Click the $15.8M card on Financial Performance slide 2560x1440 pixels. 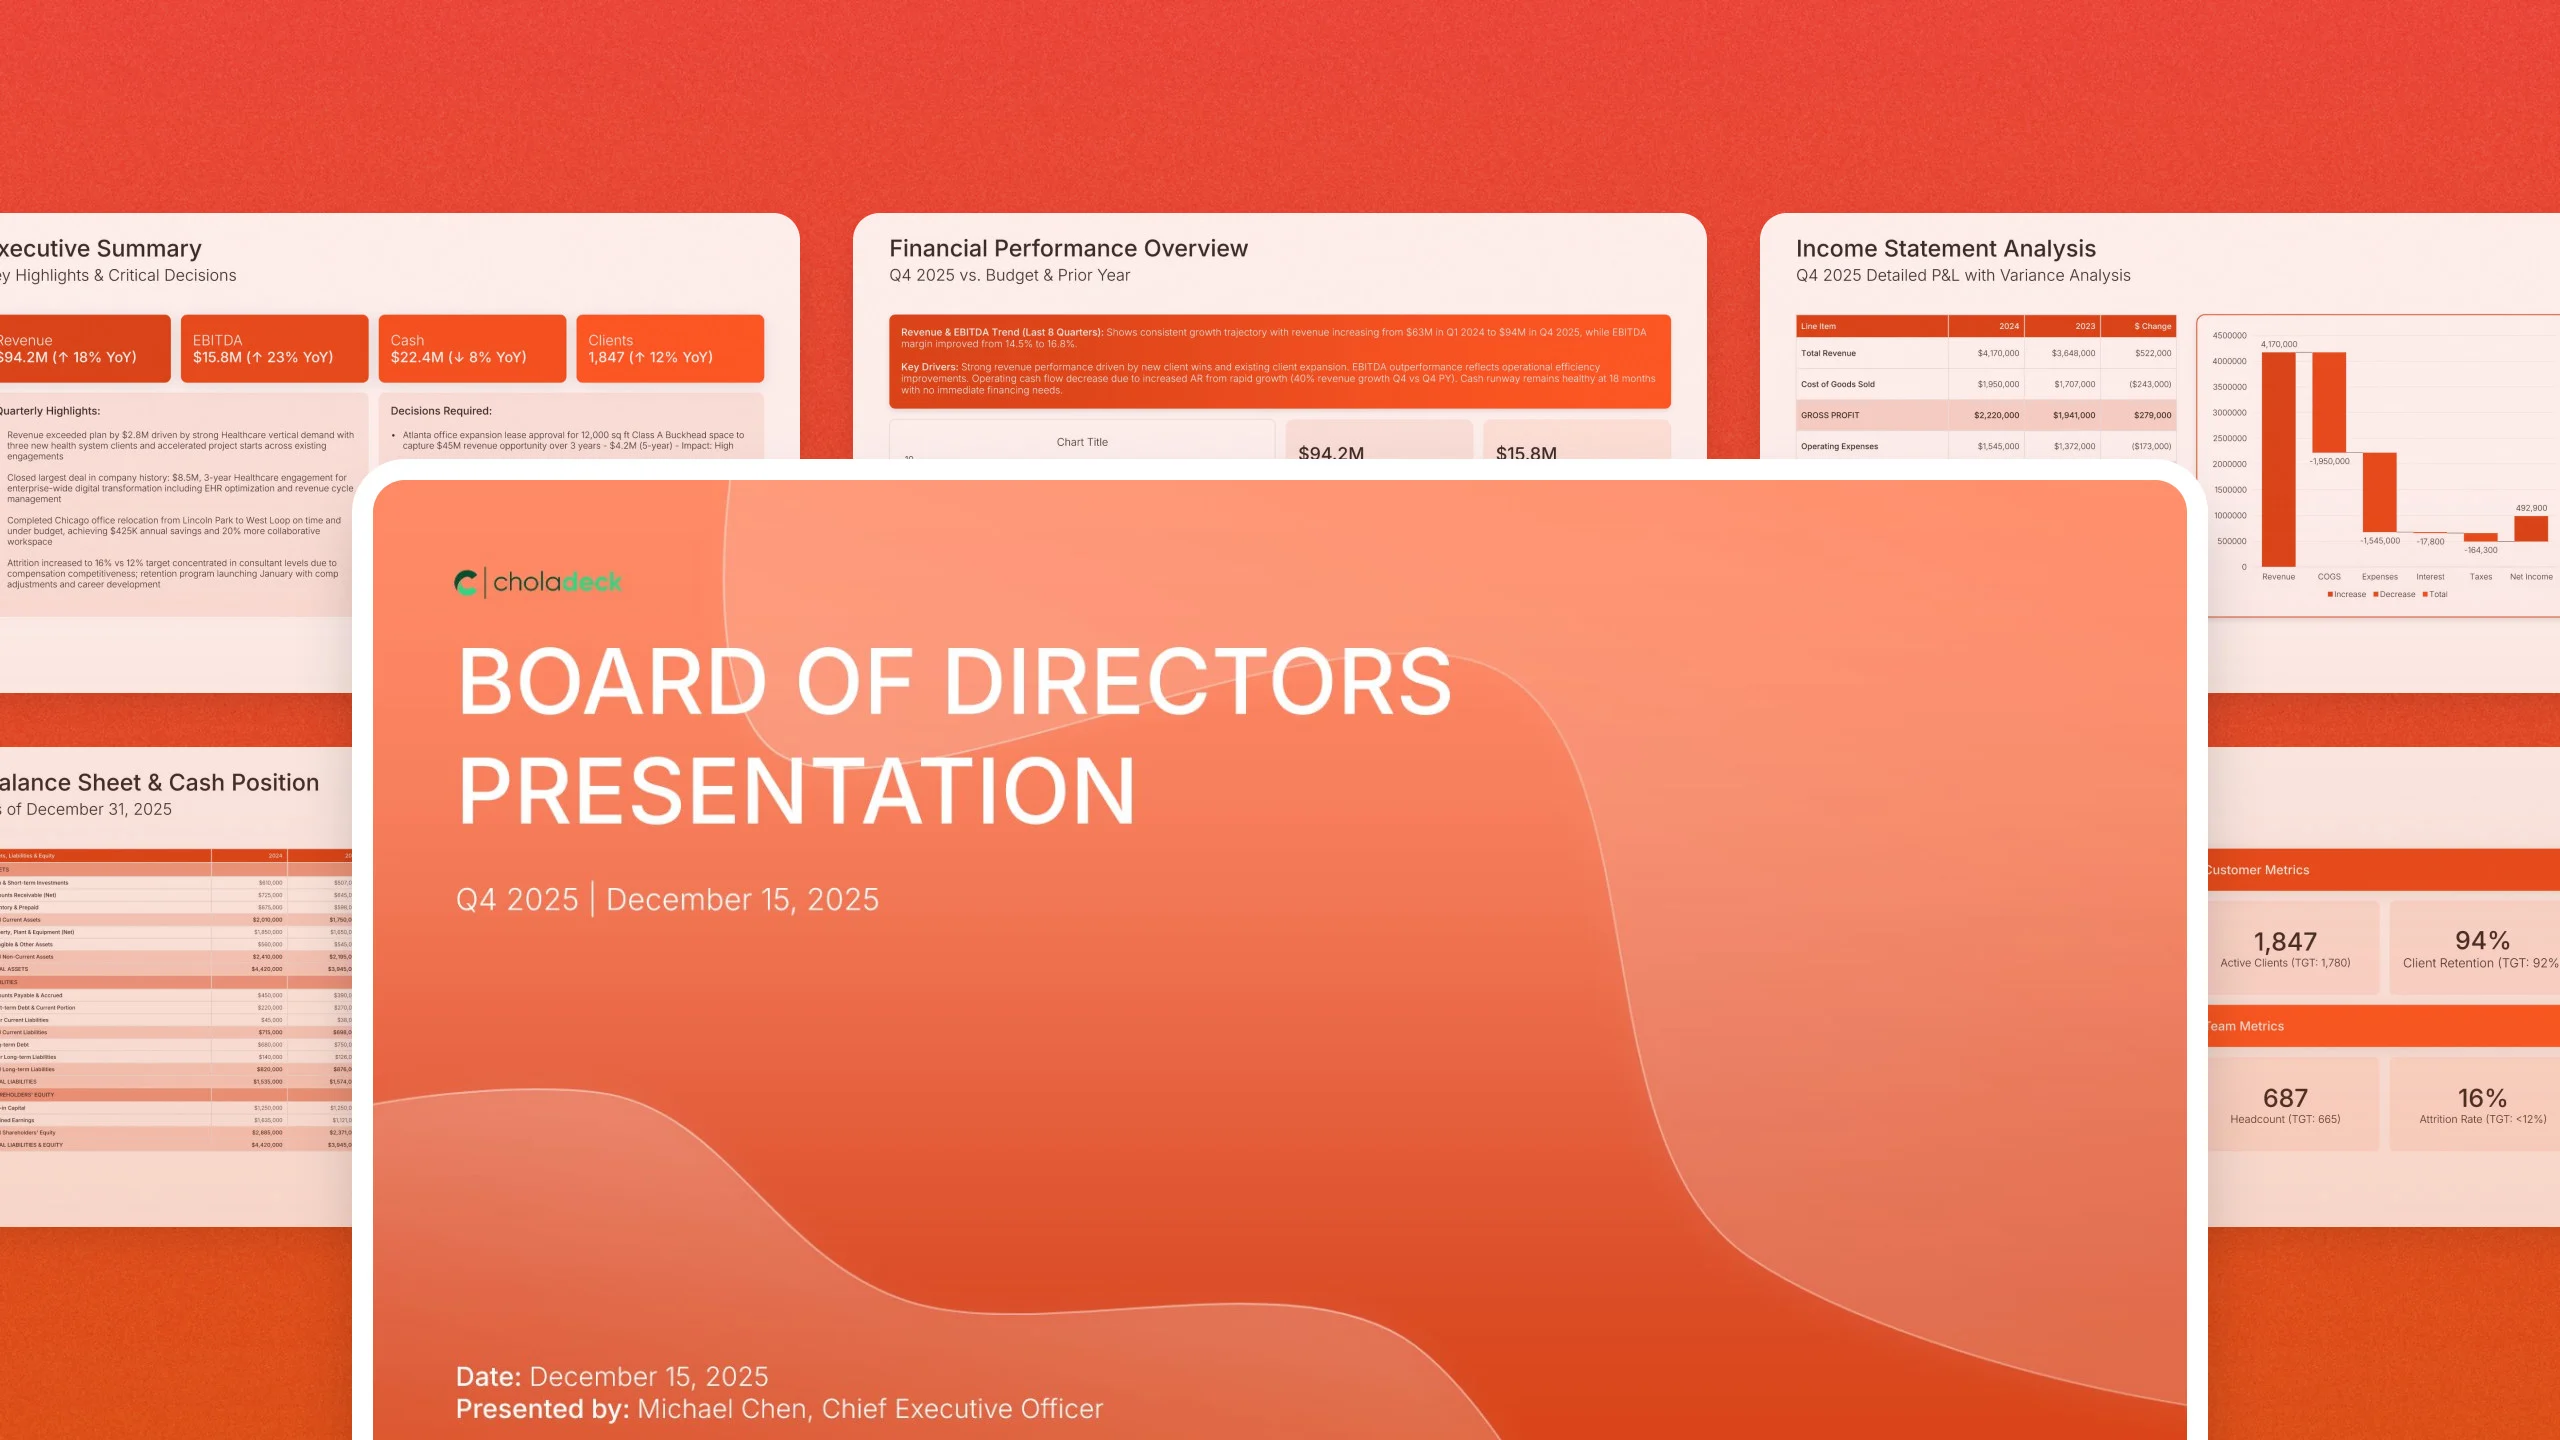[x=1576, y=440]
